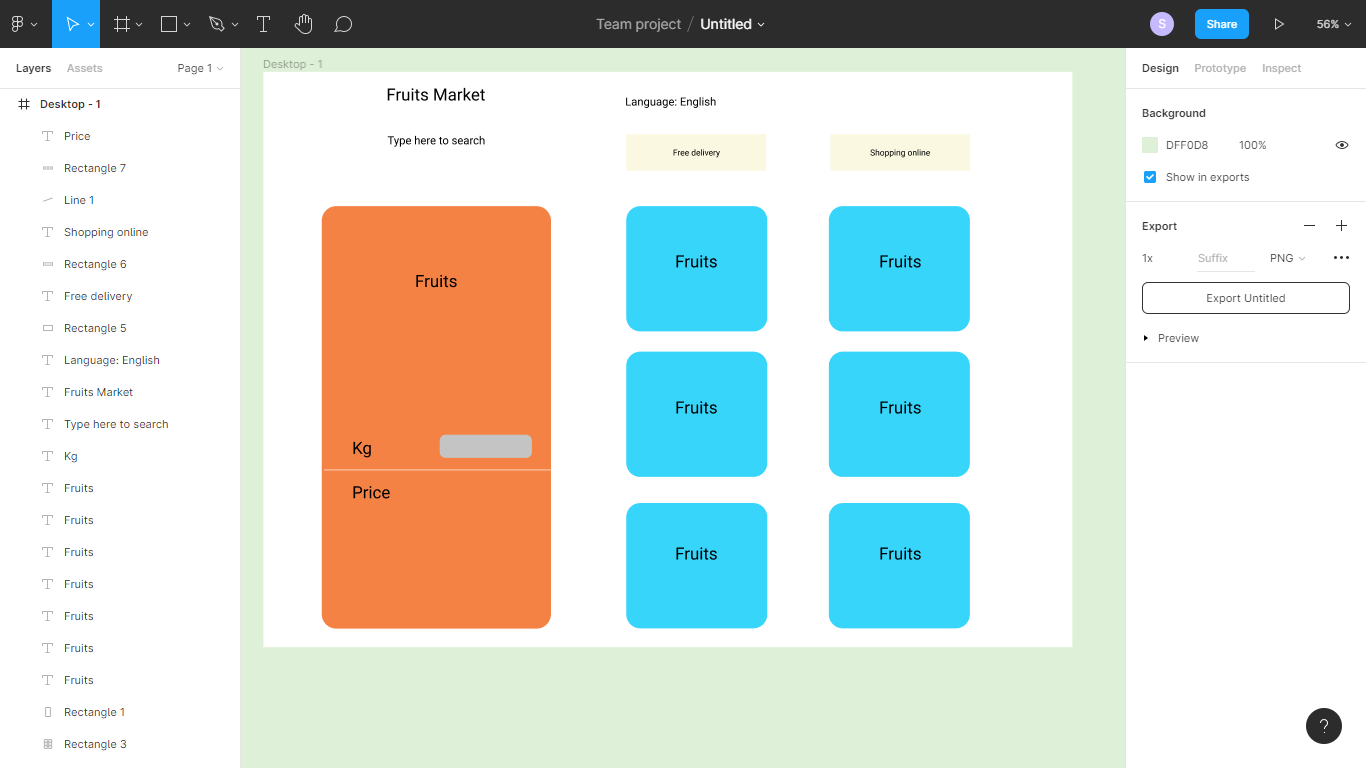This screenshot has height=768, width=1366.
Task: Open the PNG export format dropdown
Action: pos(1287,258)
